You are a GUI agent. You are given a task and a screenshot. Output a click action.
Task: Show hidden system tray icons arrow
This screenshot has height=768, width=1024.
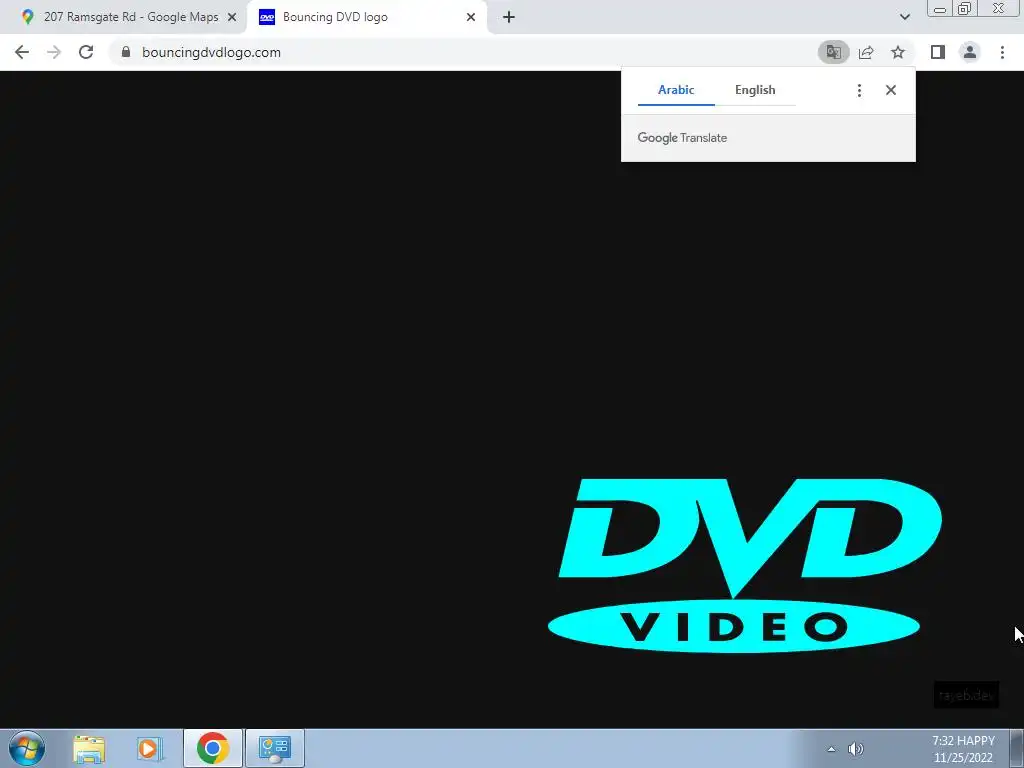831,749
